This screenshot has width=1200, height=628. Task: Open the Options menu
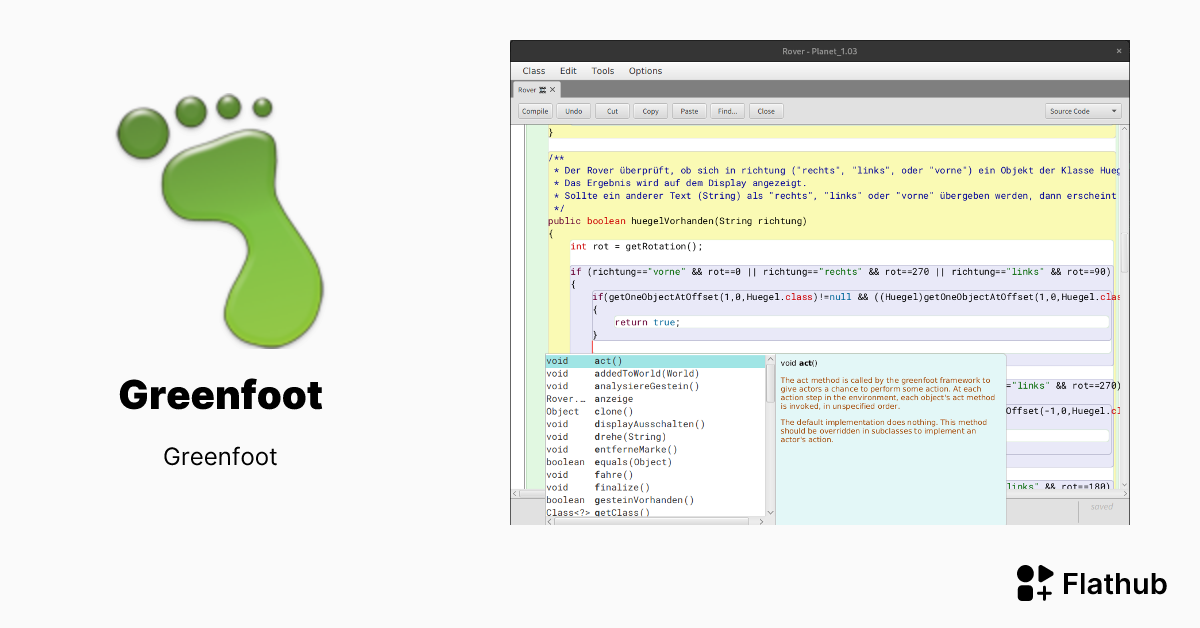645,70
